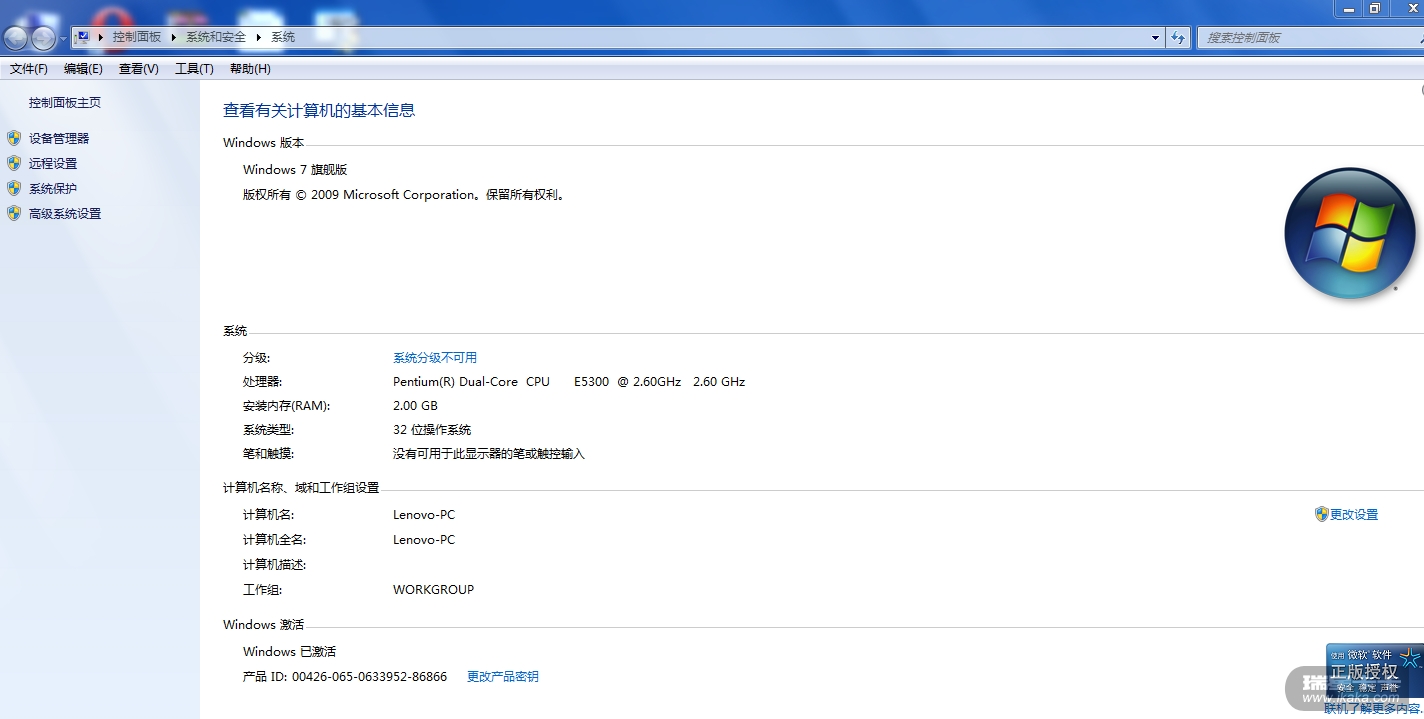Image resolution: width=1424 pixels, height=719 pixels.
Task: Click Lenovo-PC in the 计算机全名 row
Action: pos(424,540)
